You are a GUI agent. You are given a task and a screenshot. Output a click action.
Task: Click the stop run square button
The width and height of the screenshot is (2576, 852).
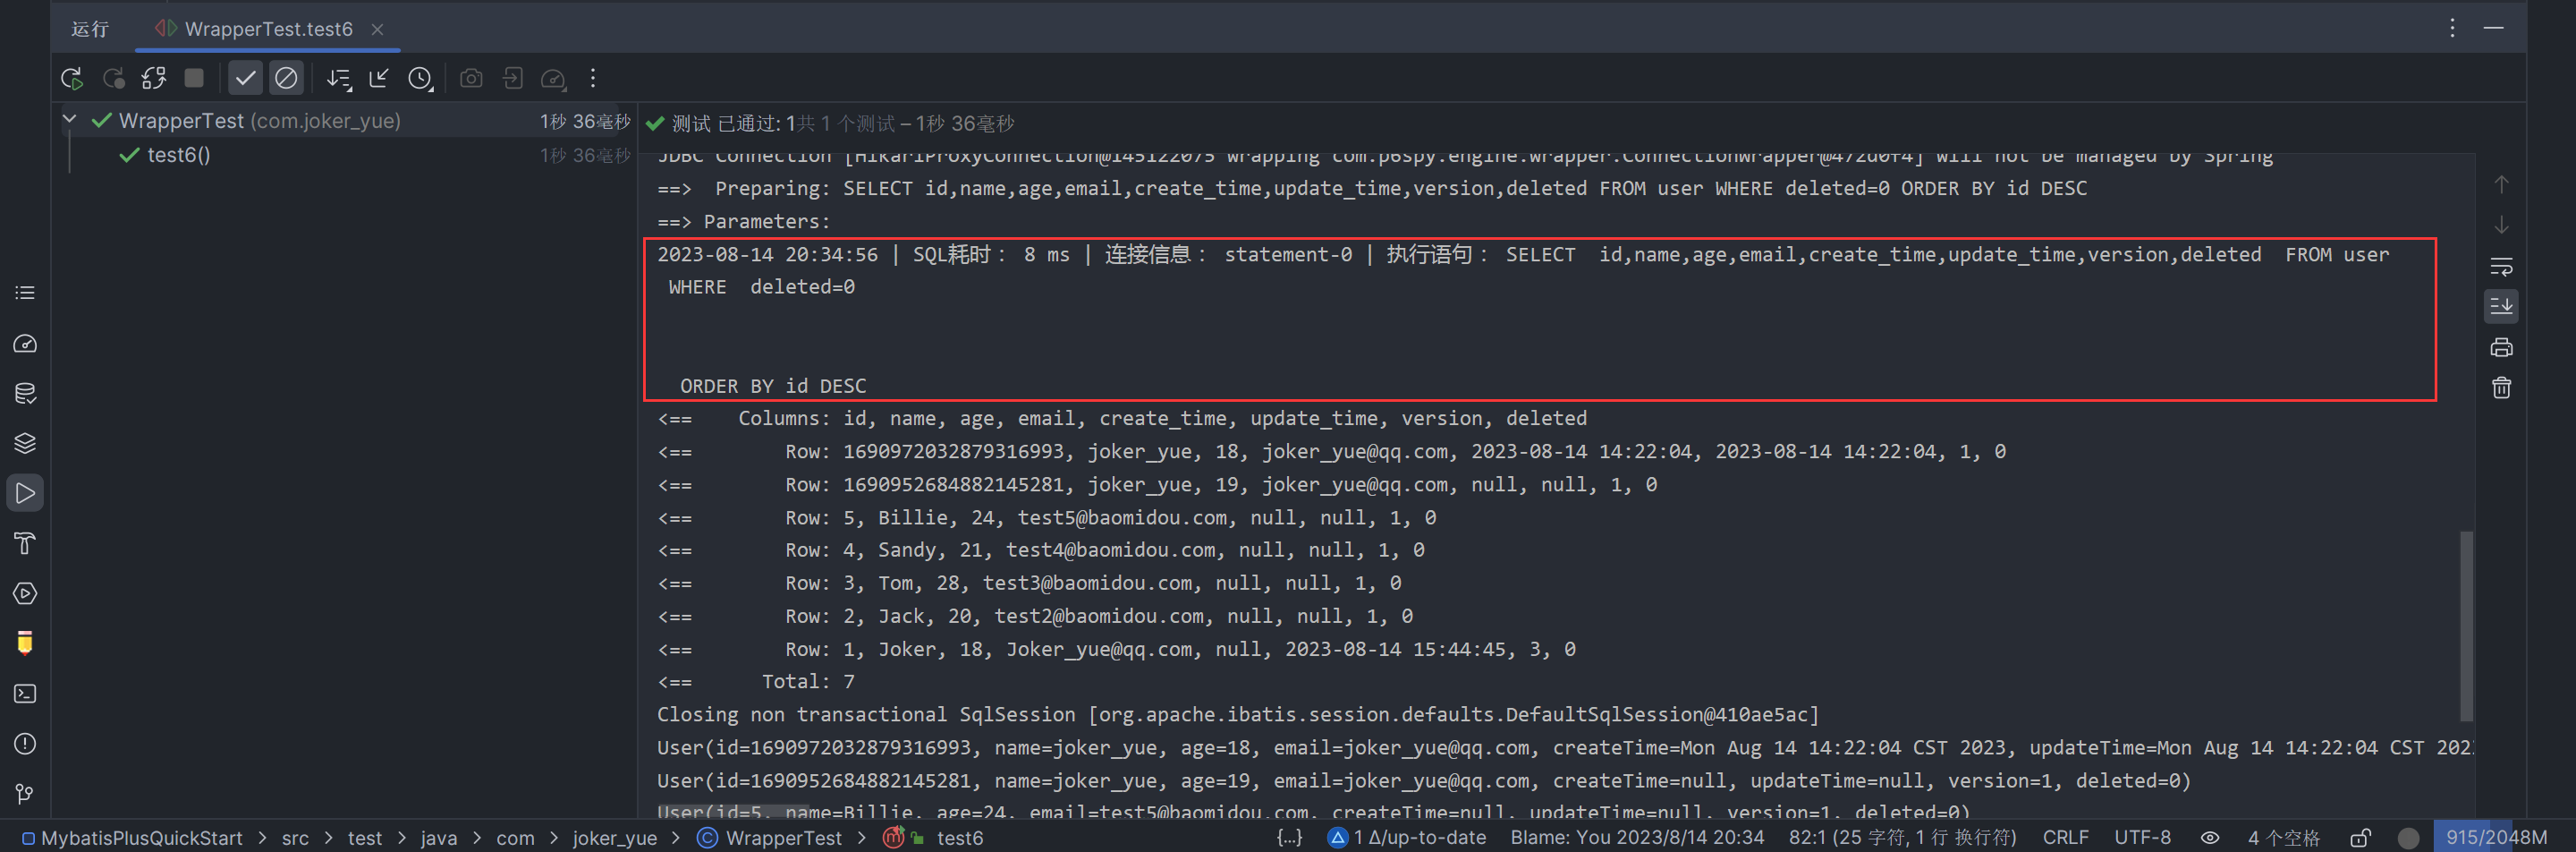(194, 78)
